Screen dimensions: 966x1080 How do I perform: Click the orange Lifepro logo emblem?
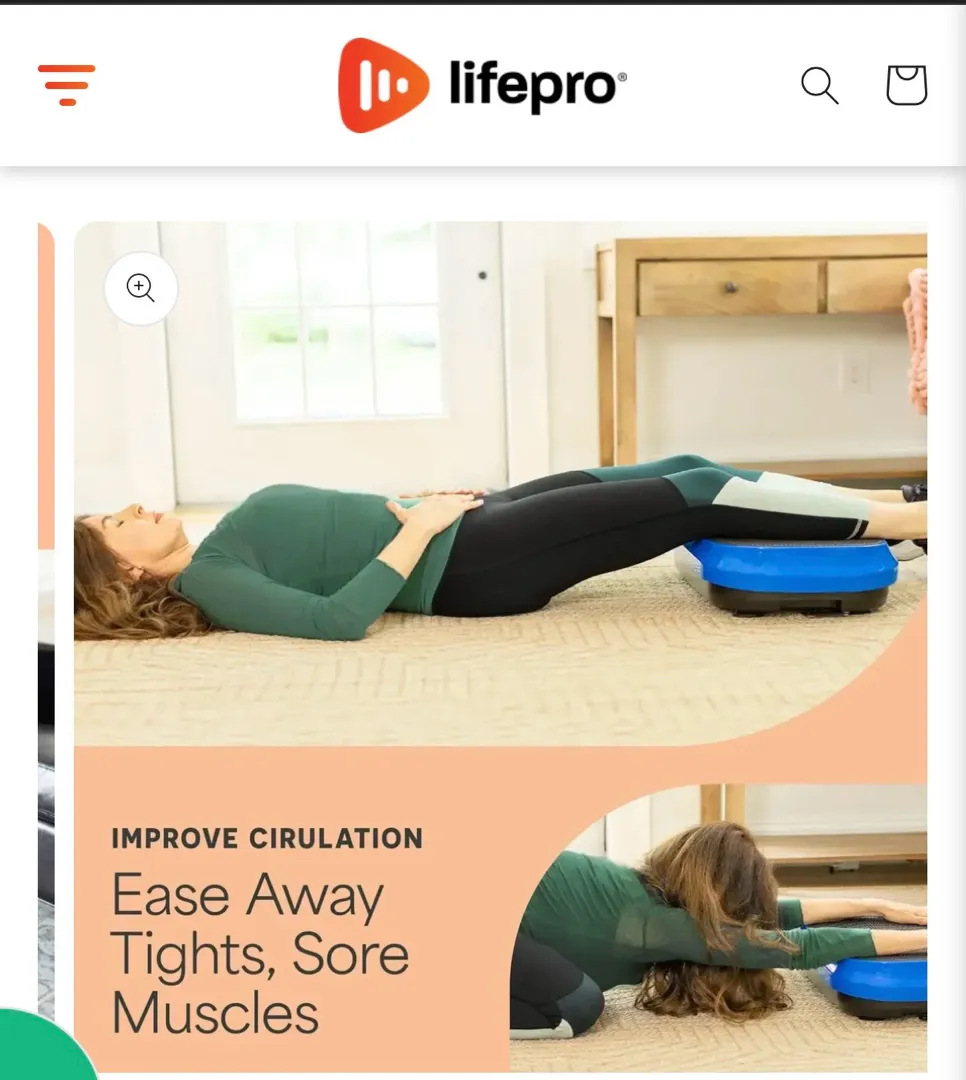coord(383,85)
